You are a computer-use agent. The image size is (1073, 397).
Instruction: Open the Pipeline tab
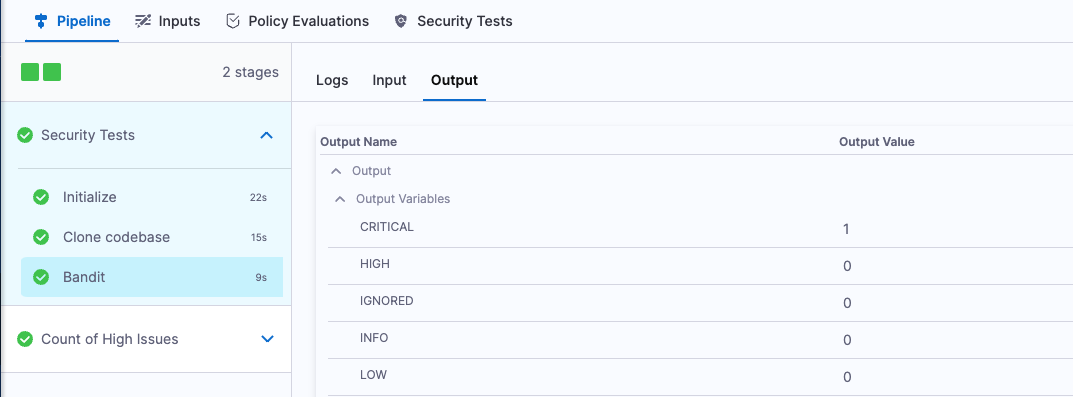click(73, 21)
